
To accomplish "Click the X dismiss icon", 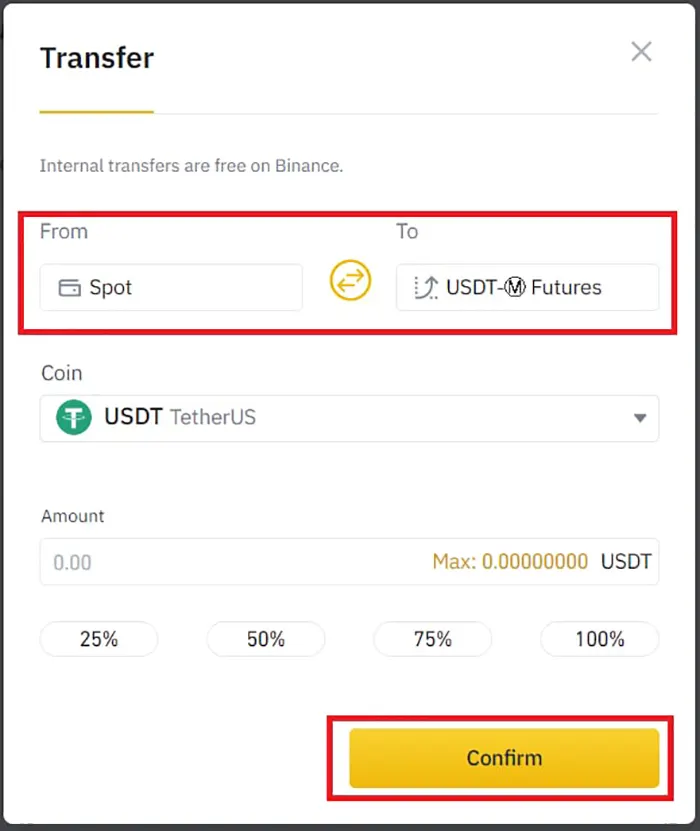I will tap(641, 51).
